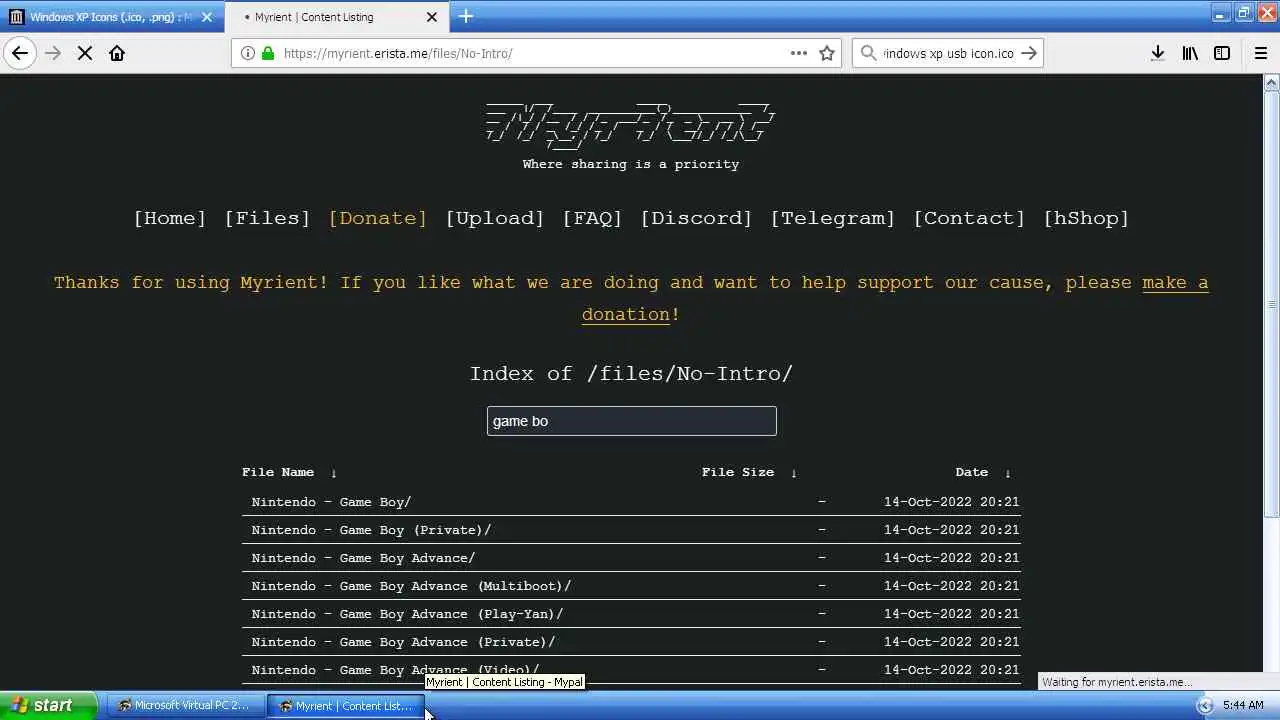Image resolution: width=1280 pixels, height=720 pixels.
Task: Open the [Contact] menu link
Action: 969,218
